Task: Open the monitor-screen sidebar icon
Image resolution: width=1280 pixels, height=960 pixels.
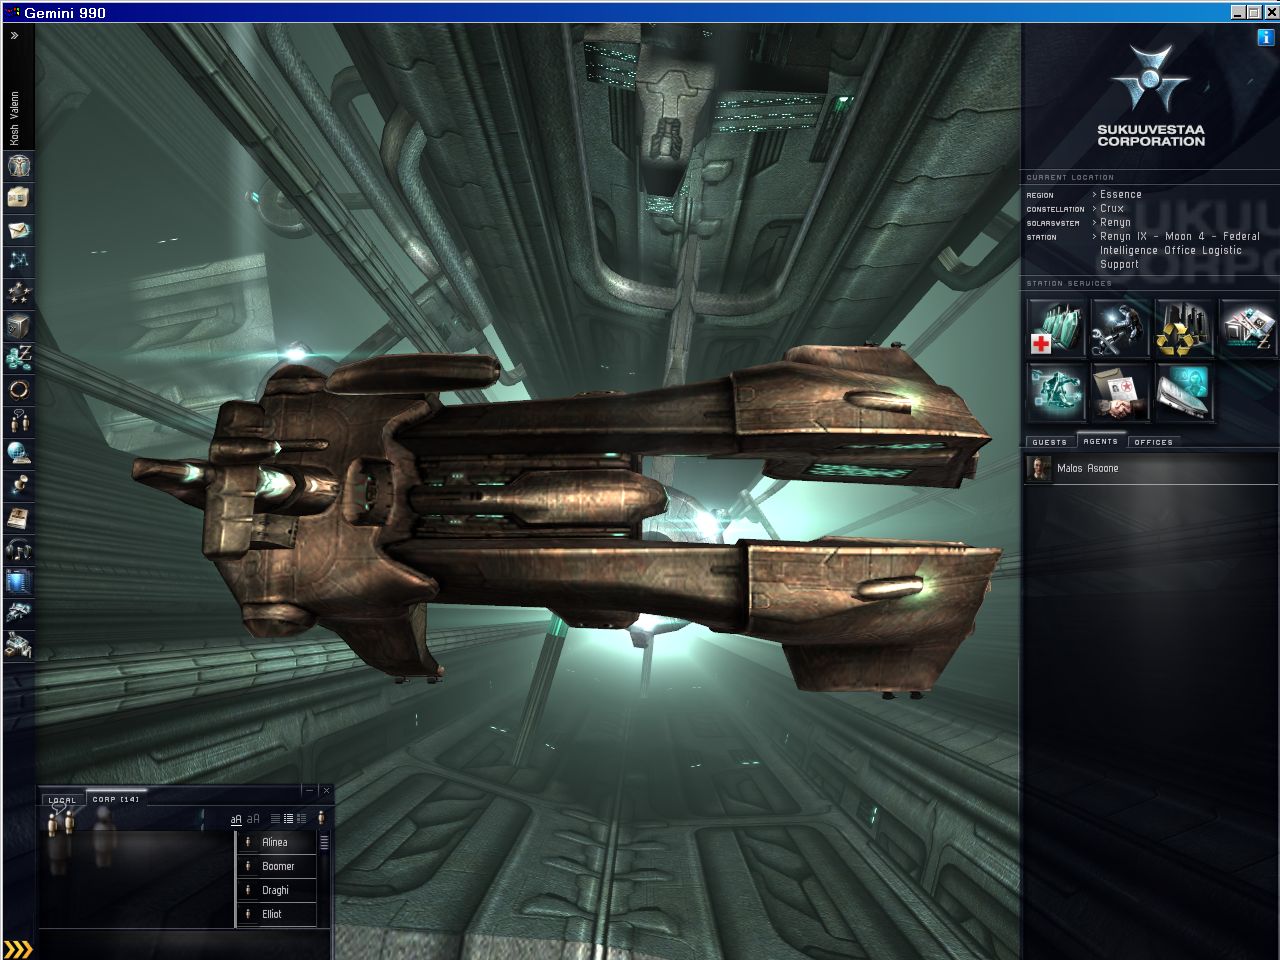Action: 18,581
